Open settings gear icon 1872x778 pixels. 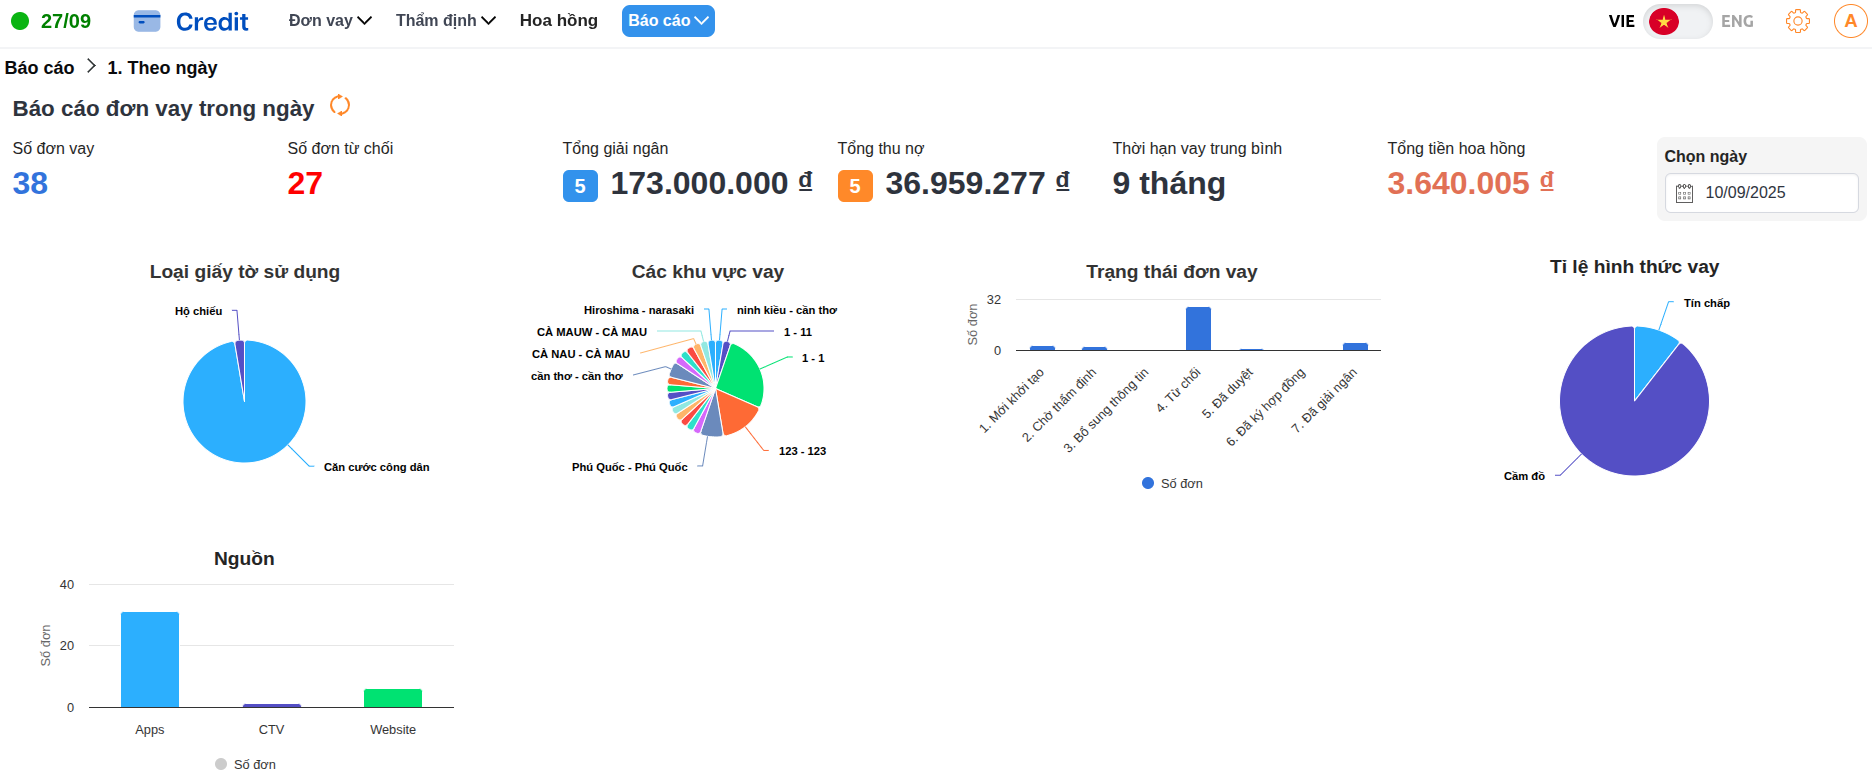pos(1797,21)
